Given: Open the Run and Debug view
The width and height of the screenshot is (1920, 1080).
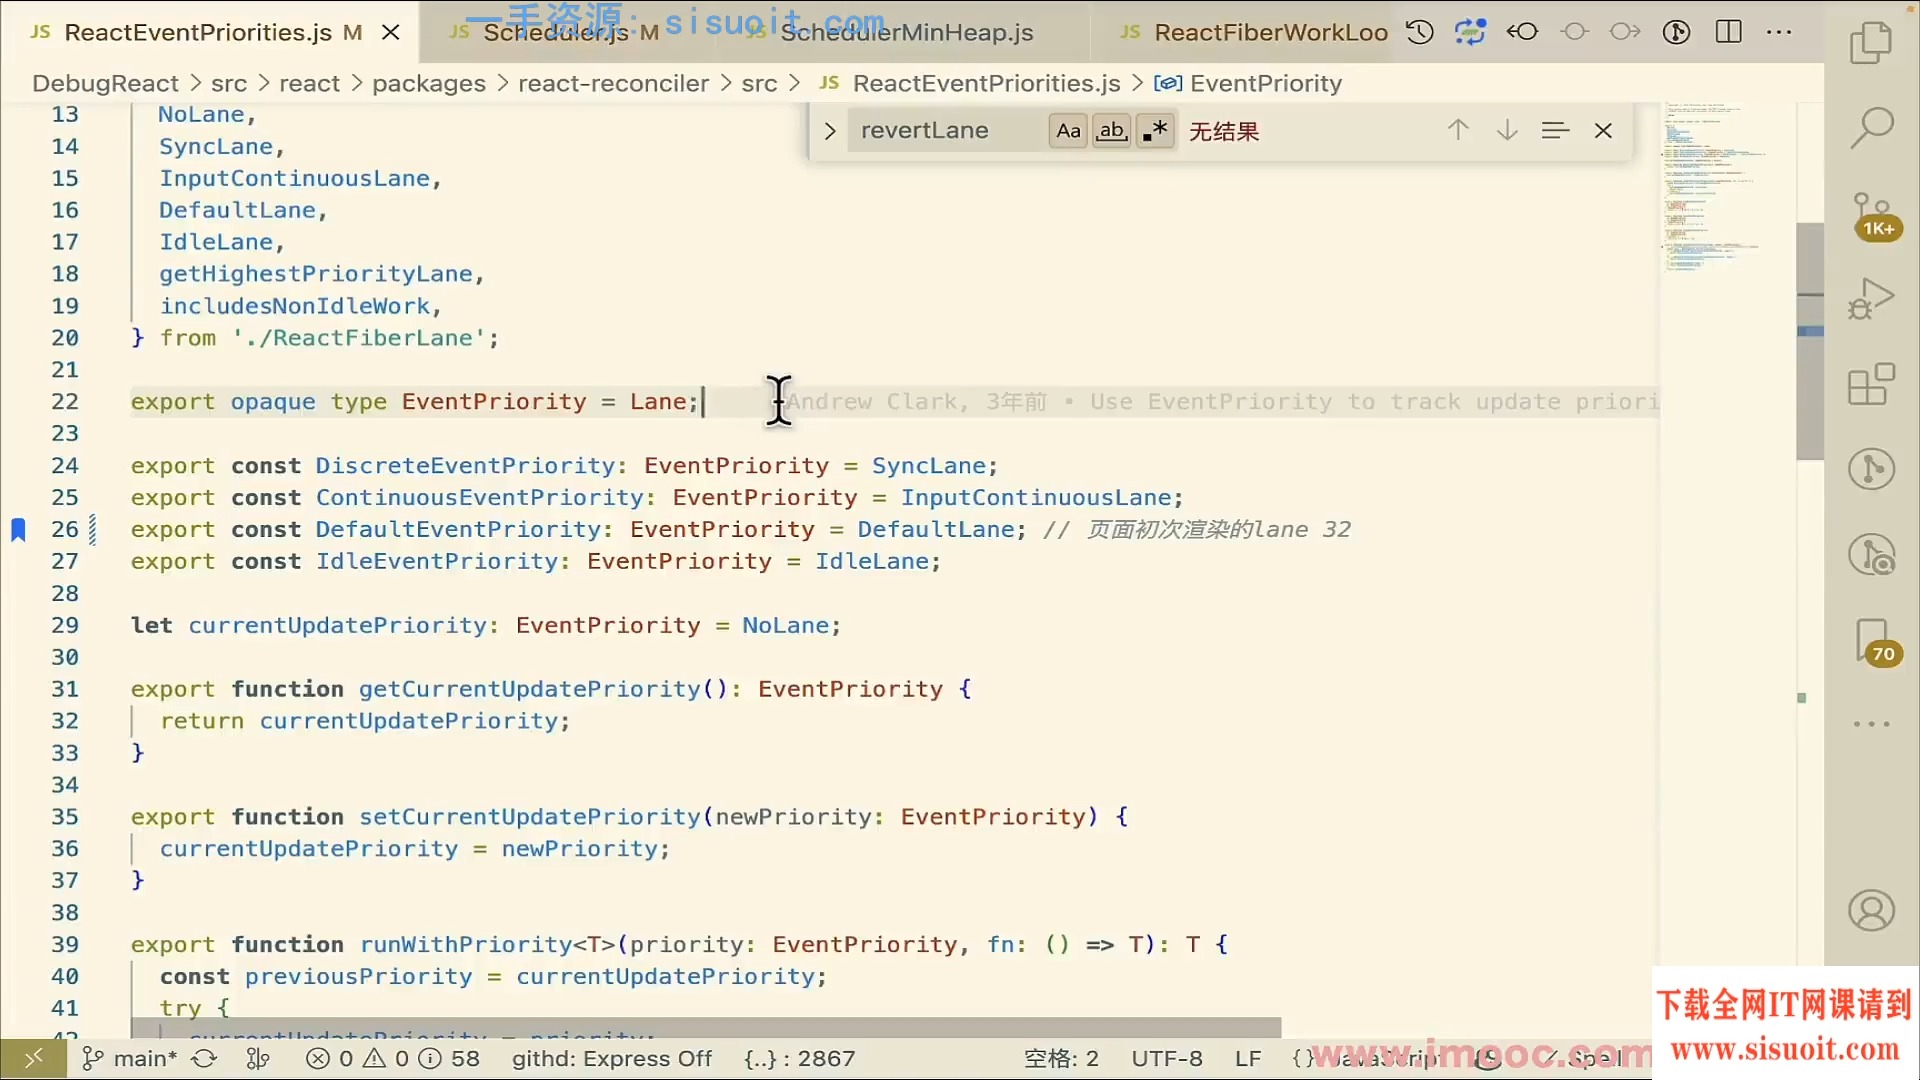Looking at the screenshot, I should coord(1871,298).
